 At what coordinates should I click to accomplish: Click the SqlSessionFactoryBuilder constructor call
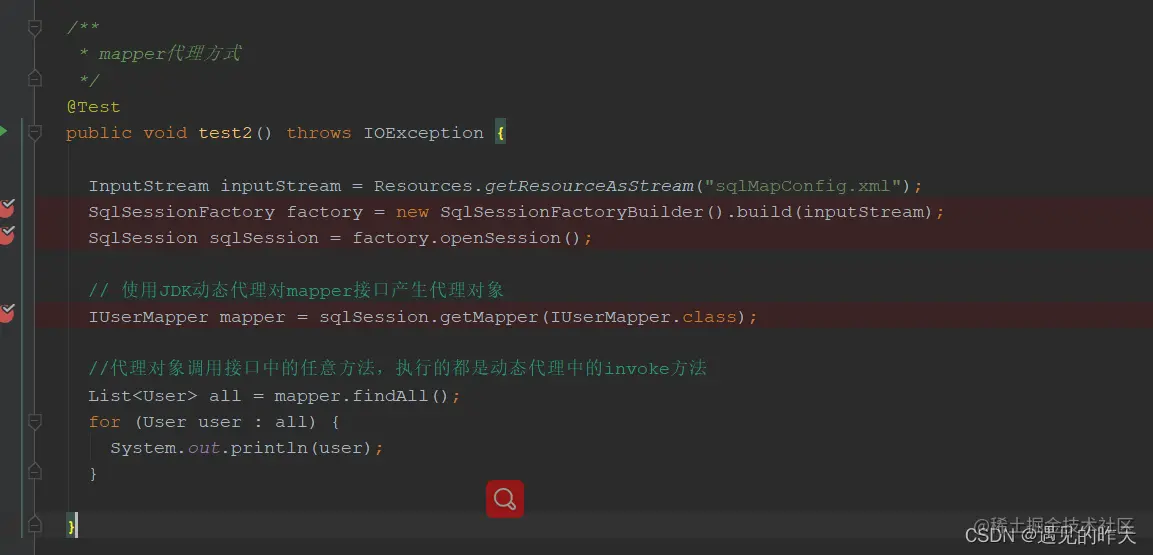click(571, 212)
